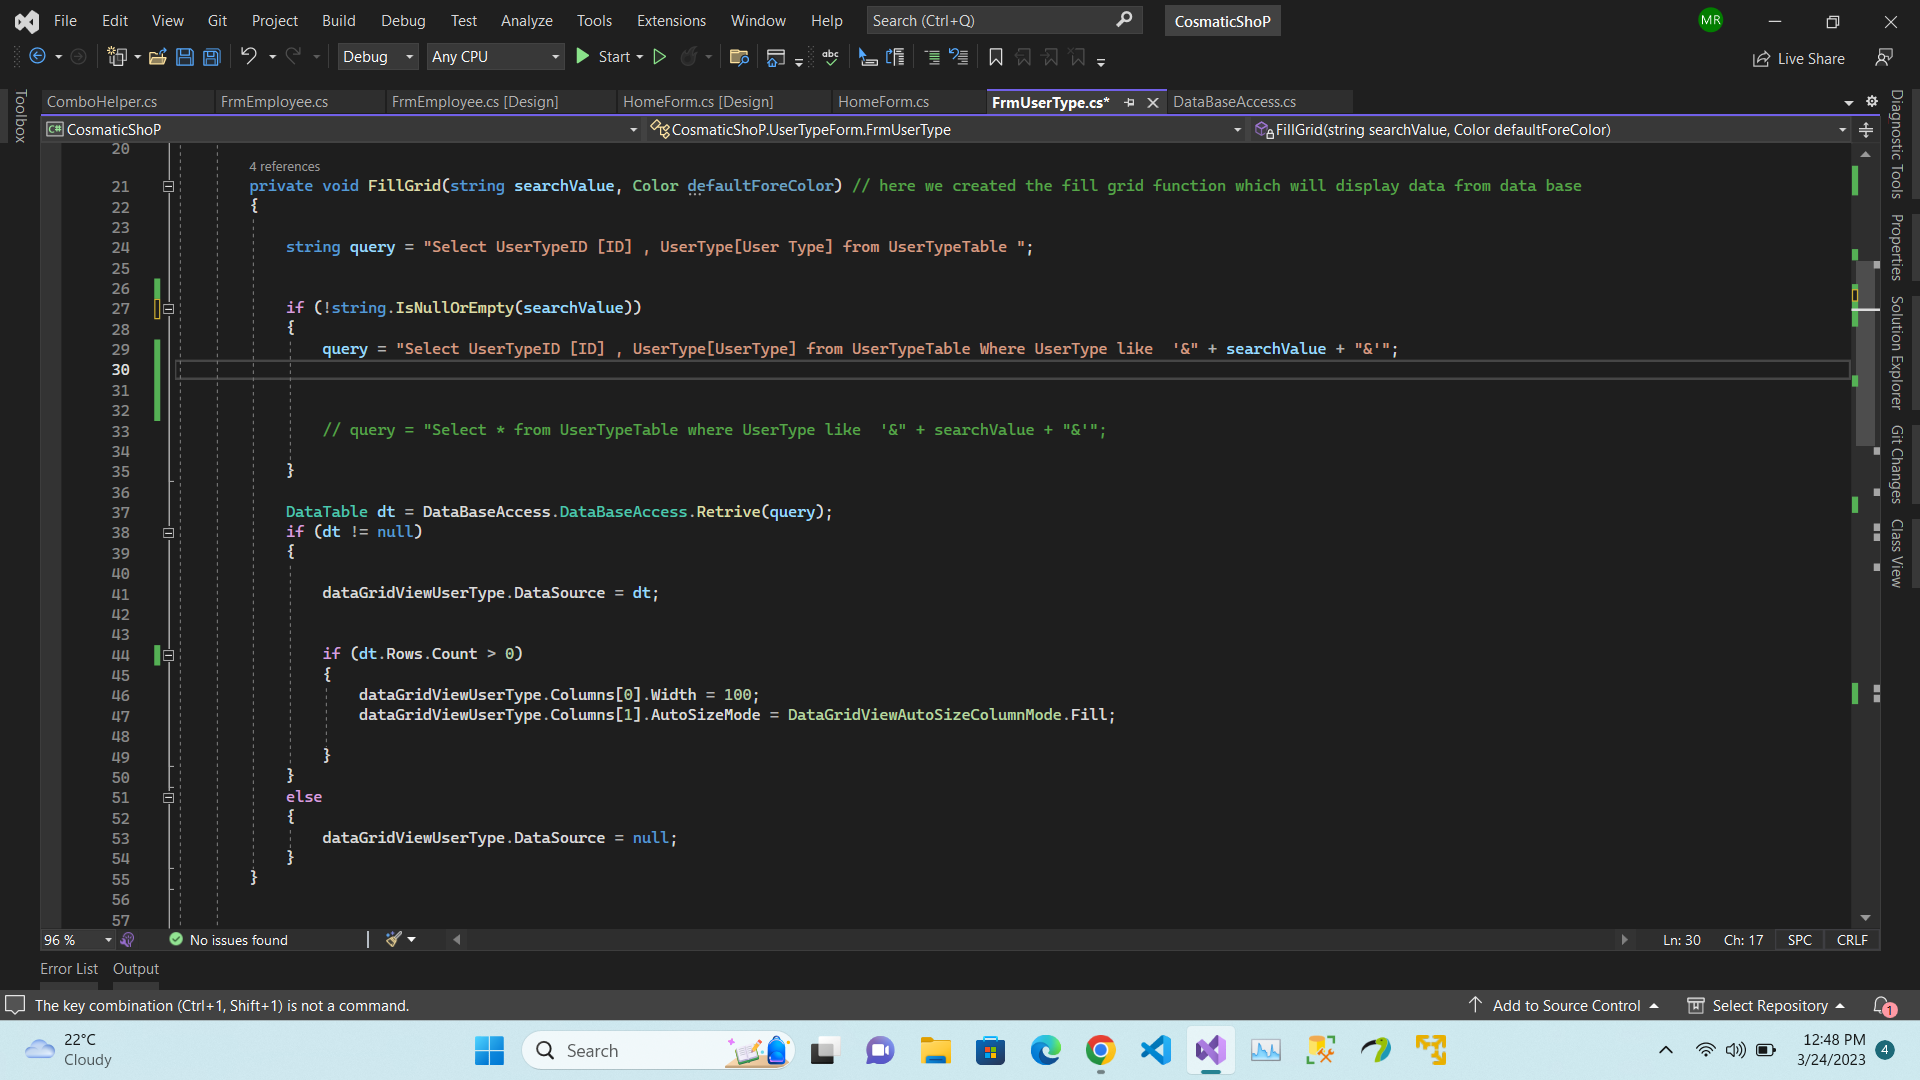Click the Send Feedback person icon
Viewport: 1920px width, 1080px height.
pos(1884,58)
